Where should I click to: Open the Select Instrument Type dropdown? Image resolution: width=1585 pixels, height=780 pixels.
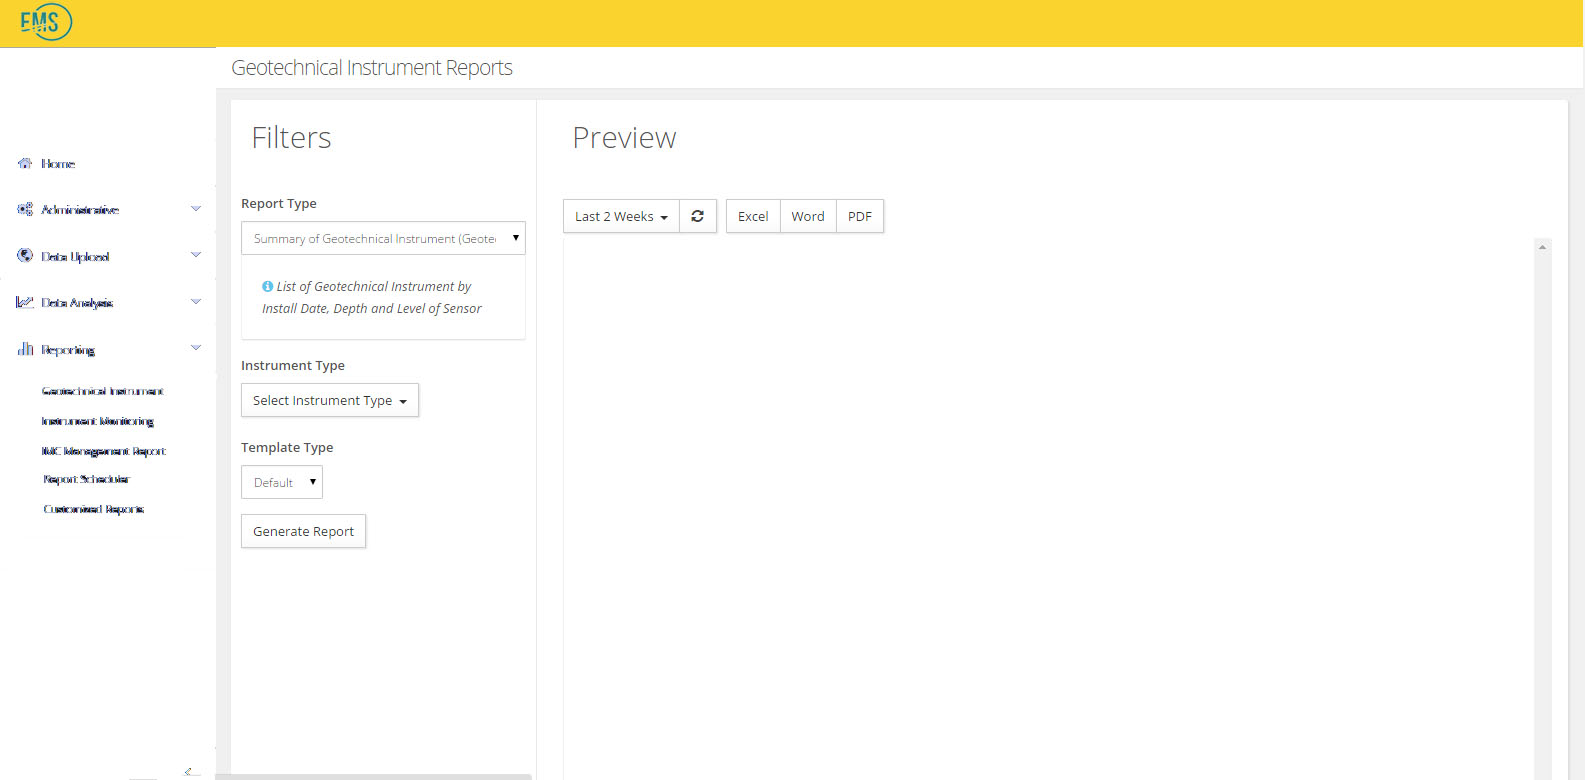[330, 400]
